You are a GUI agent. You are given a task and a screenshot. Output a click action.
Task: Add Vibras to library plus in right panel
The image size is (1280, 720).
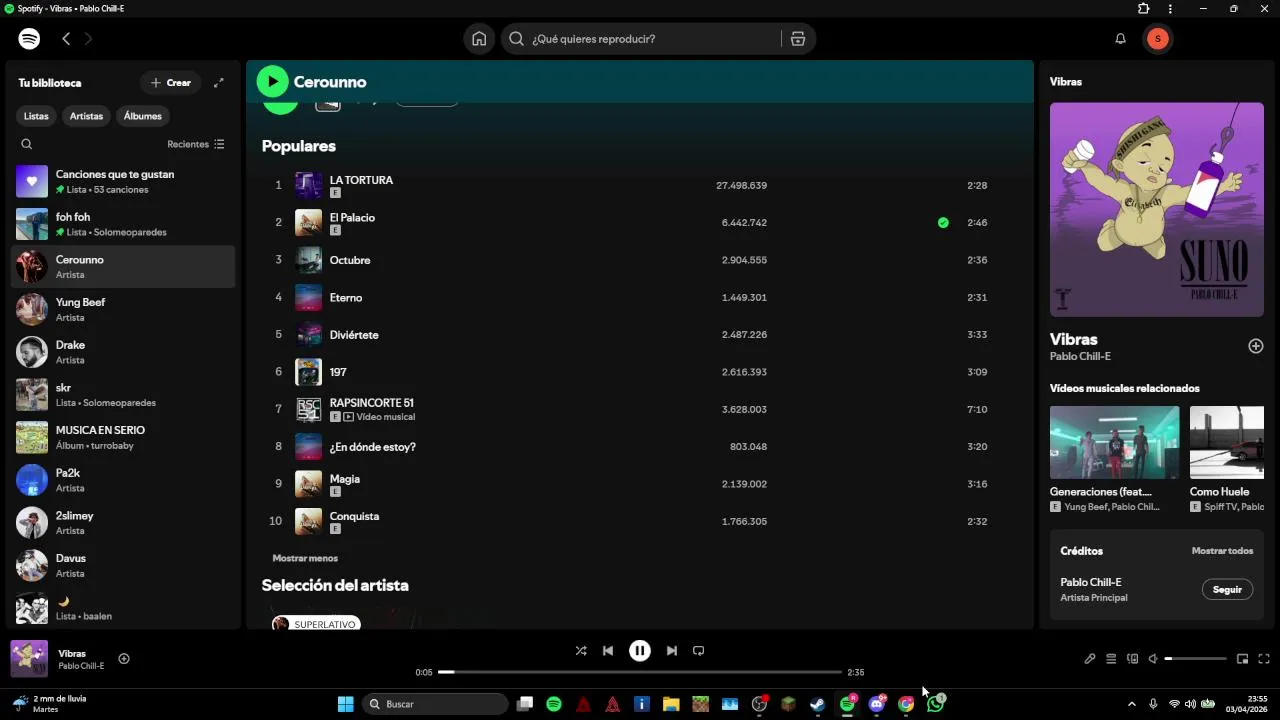[x=1256, y=346]
